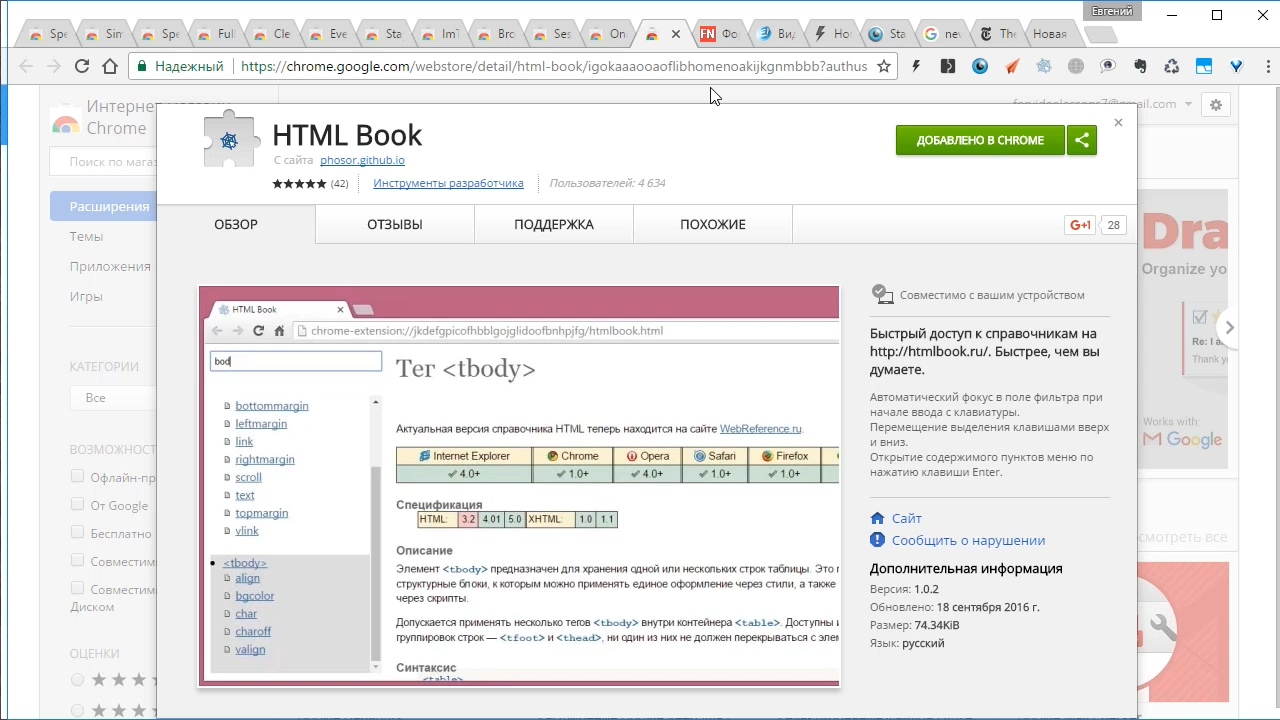Go back to the previous page
1280x720 pixels.
(x=26, y=66)
